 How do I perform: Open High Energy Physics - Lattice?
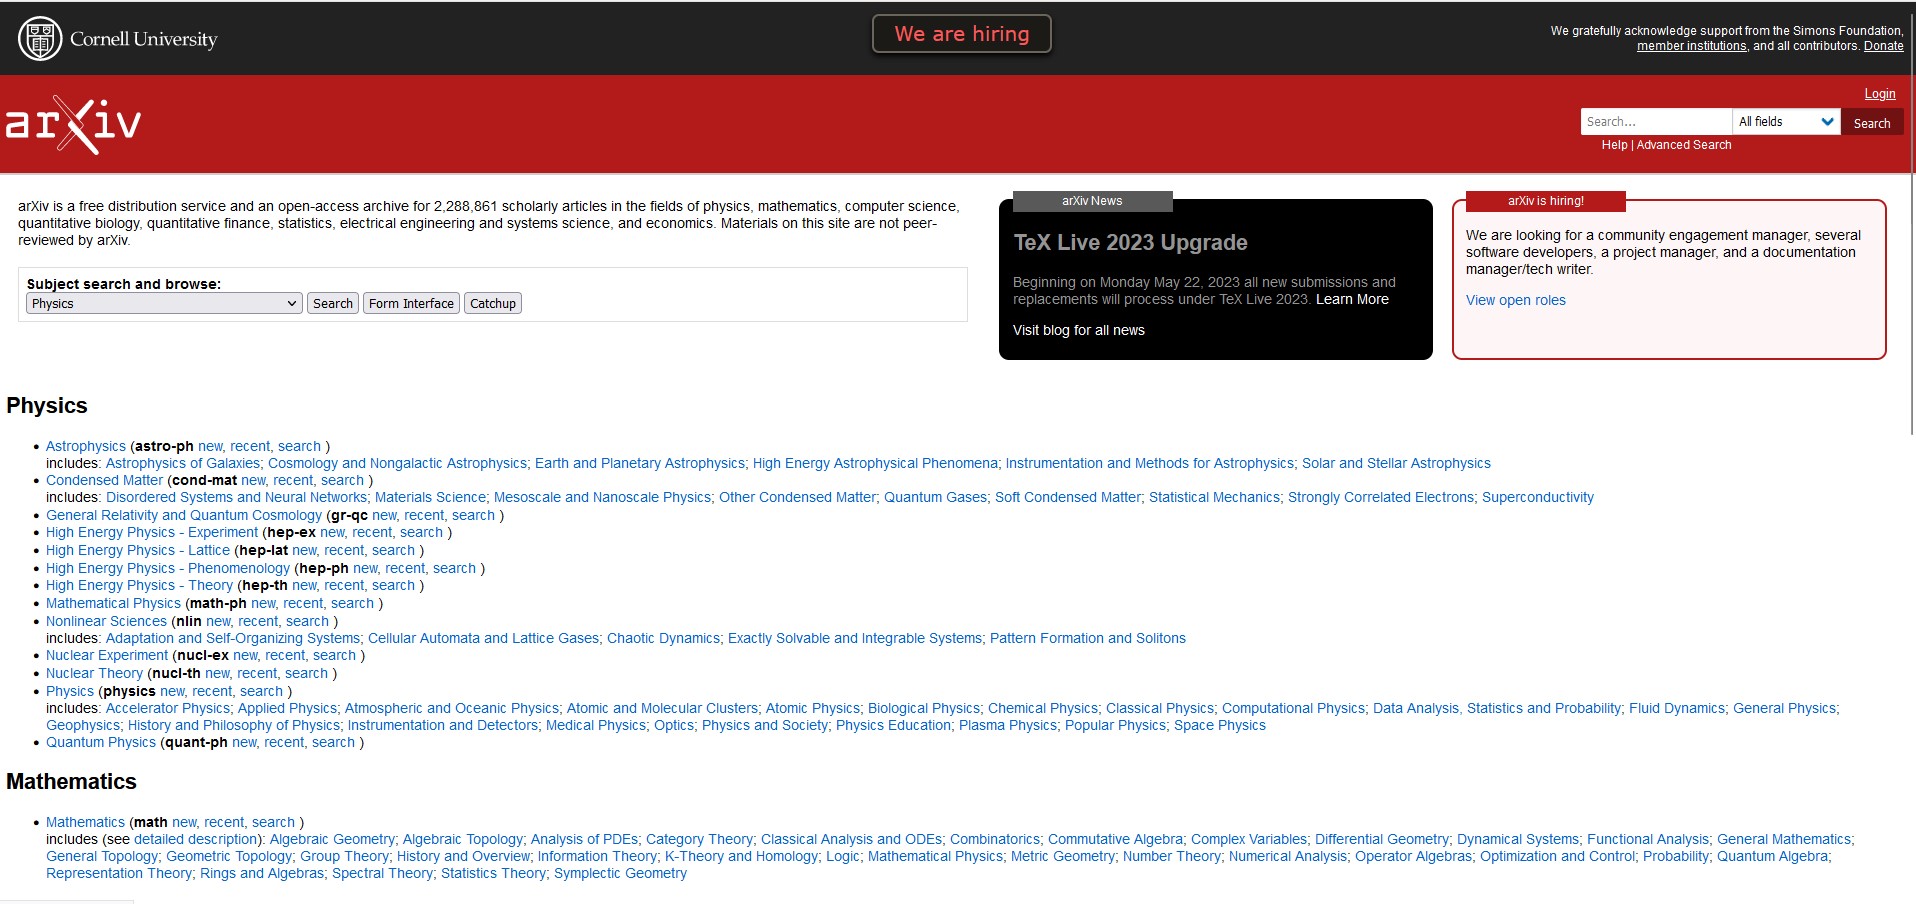(x=138, y=551)
